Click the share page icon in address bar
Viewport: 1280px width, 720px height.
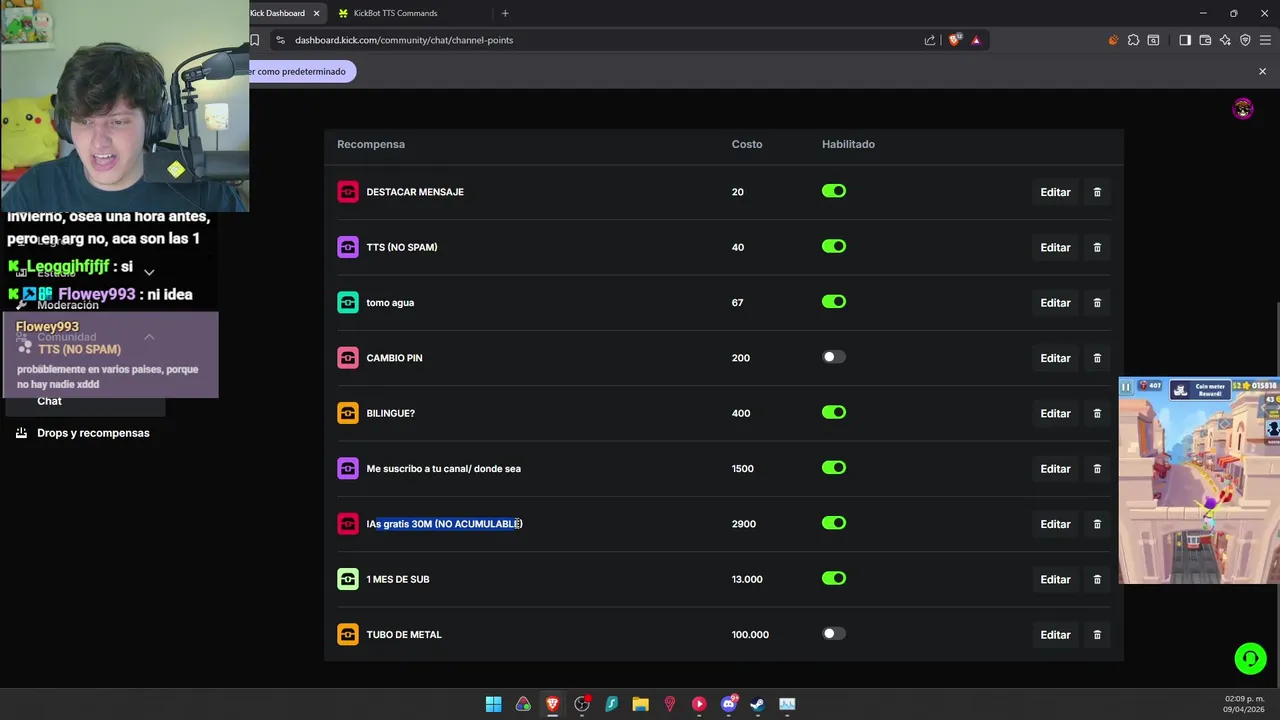click(930, 40)
